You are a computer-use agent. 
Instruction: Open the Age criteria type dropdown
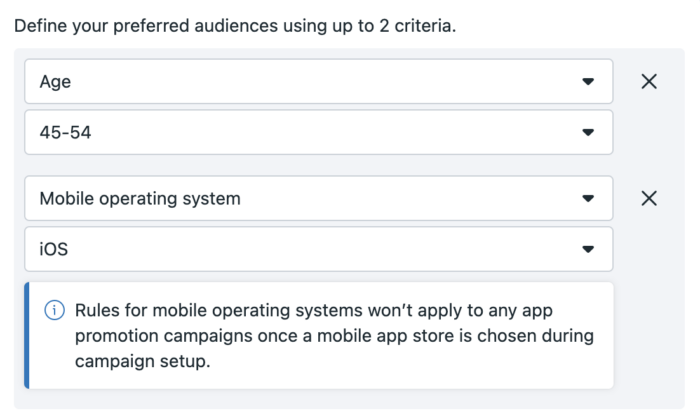click(319, 81)
